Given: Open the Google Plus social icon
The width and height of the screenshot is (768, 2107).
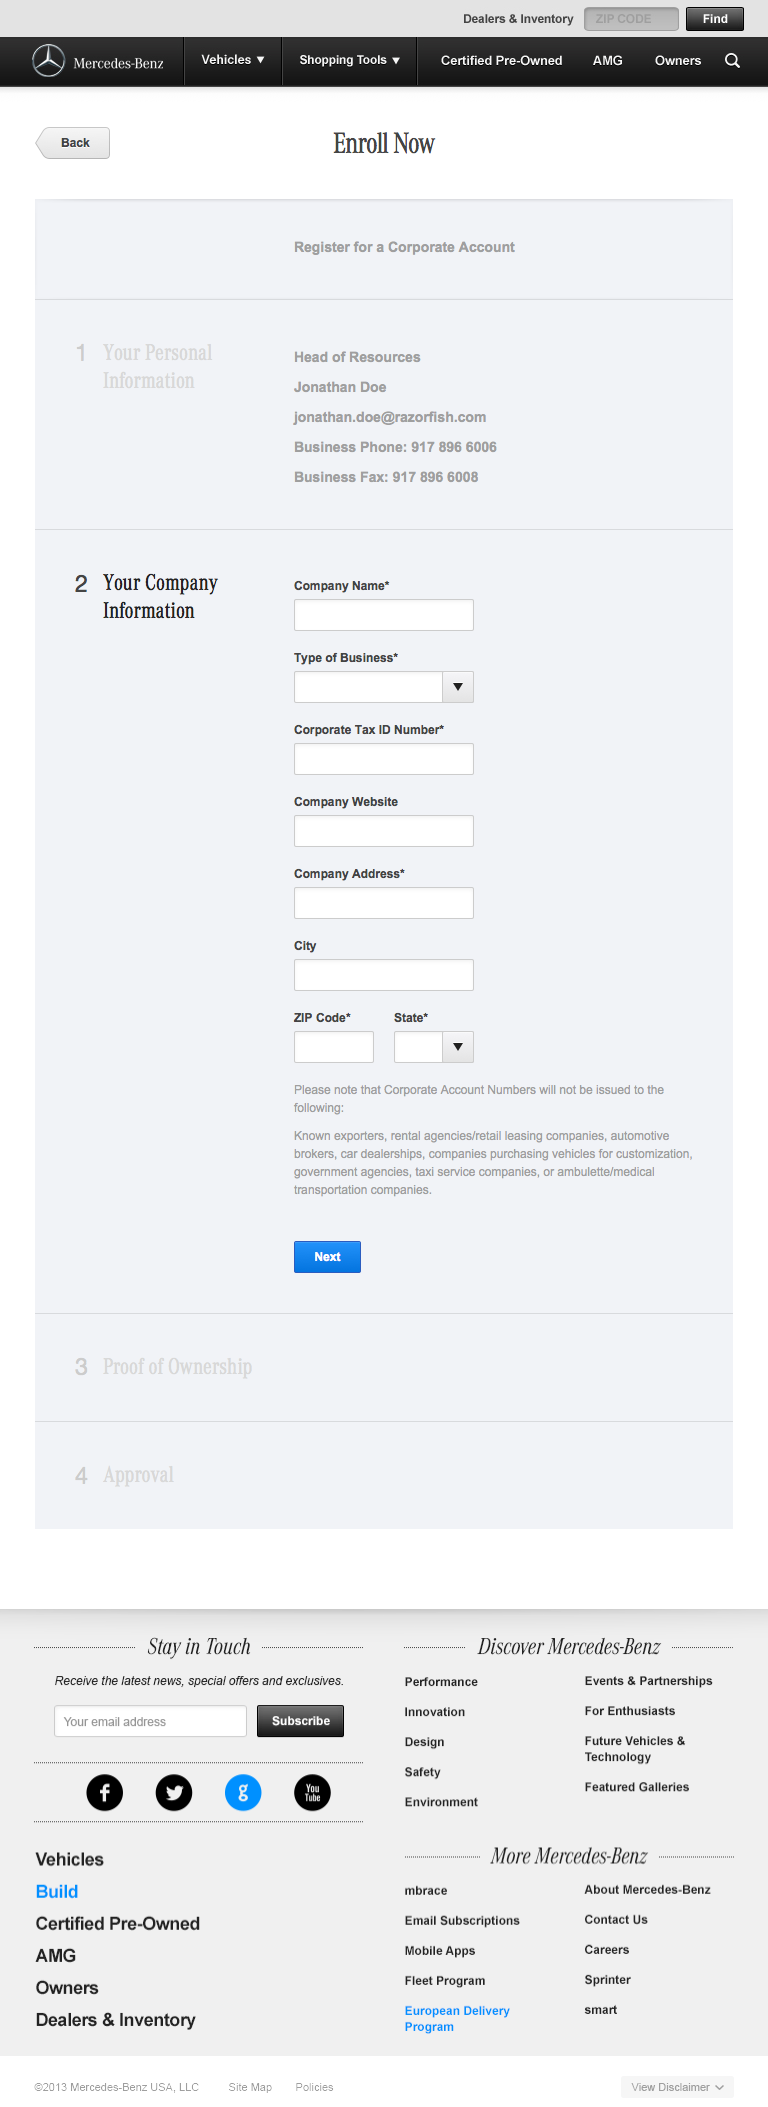Looking at the screenshot, I should coord(243,1792).
